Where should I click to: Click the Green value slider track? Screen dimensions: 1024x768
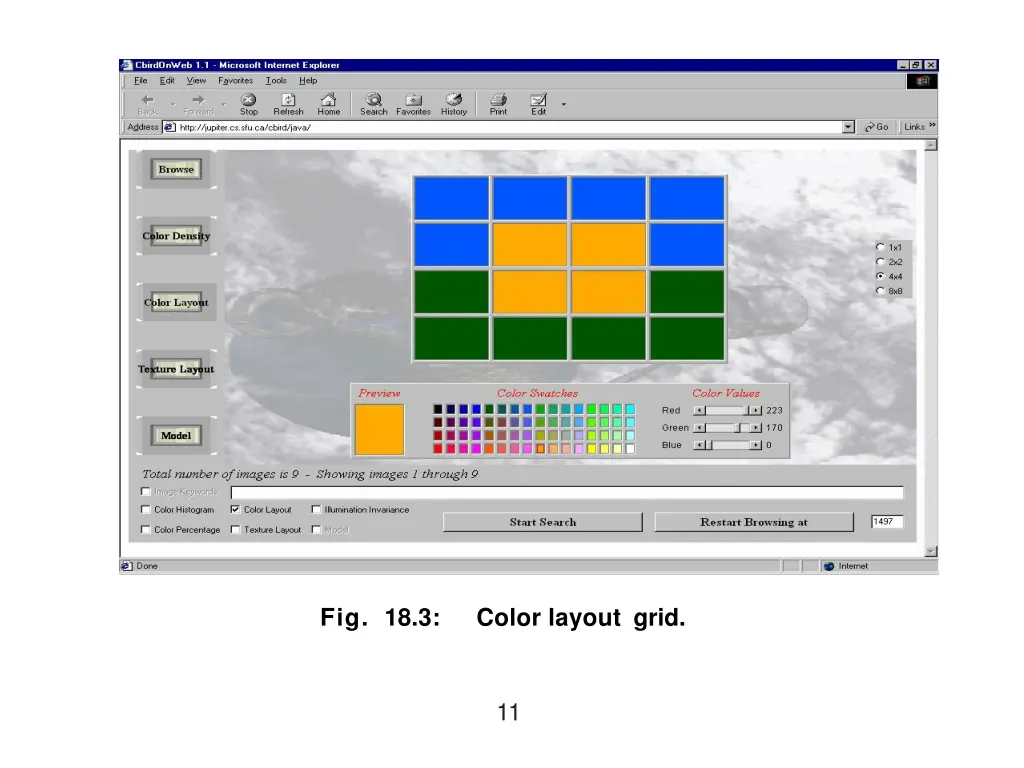coord(727,428)
